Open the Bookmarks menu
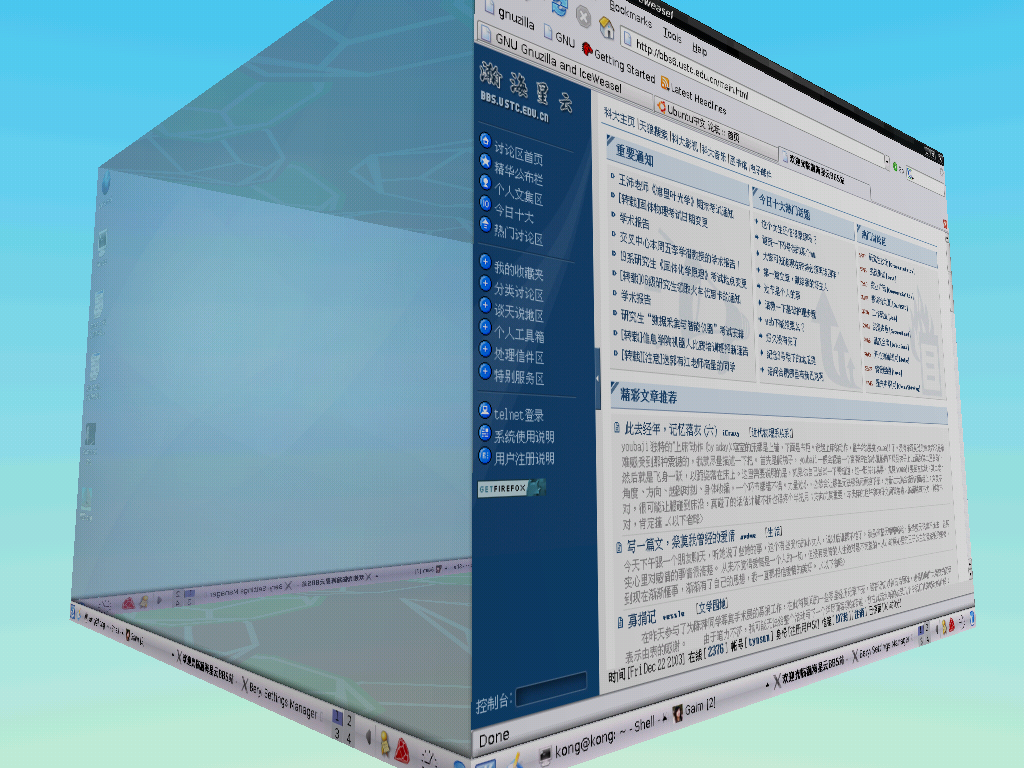Viewport: 1024px width, 768px height. click(630, 13)
